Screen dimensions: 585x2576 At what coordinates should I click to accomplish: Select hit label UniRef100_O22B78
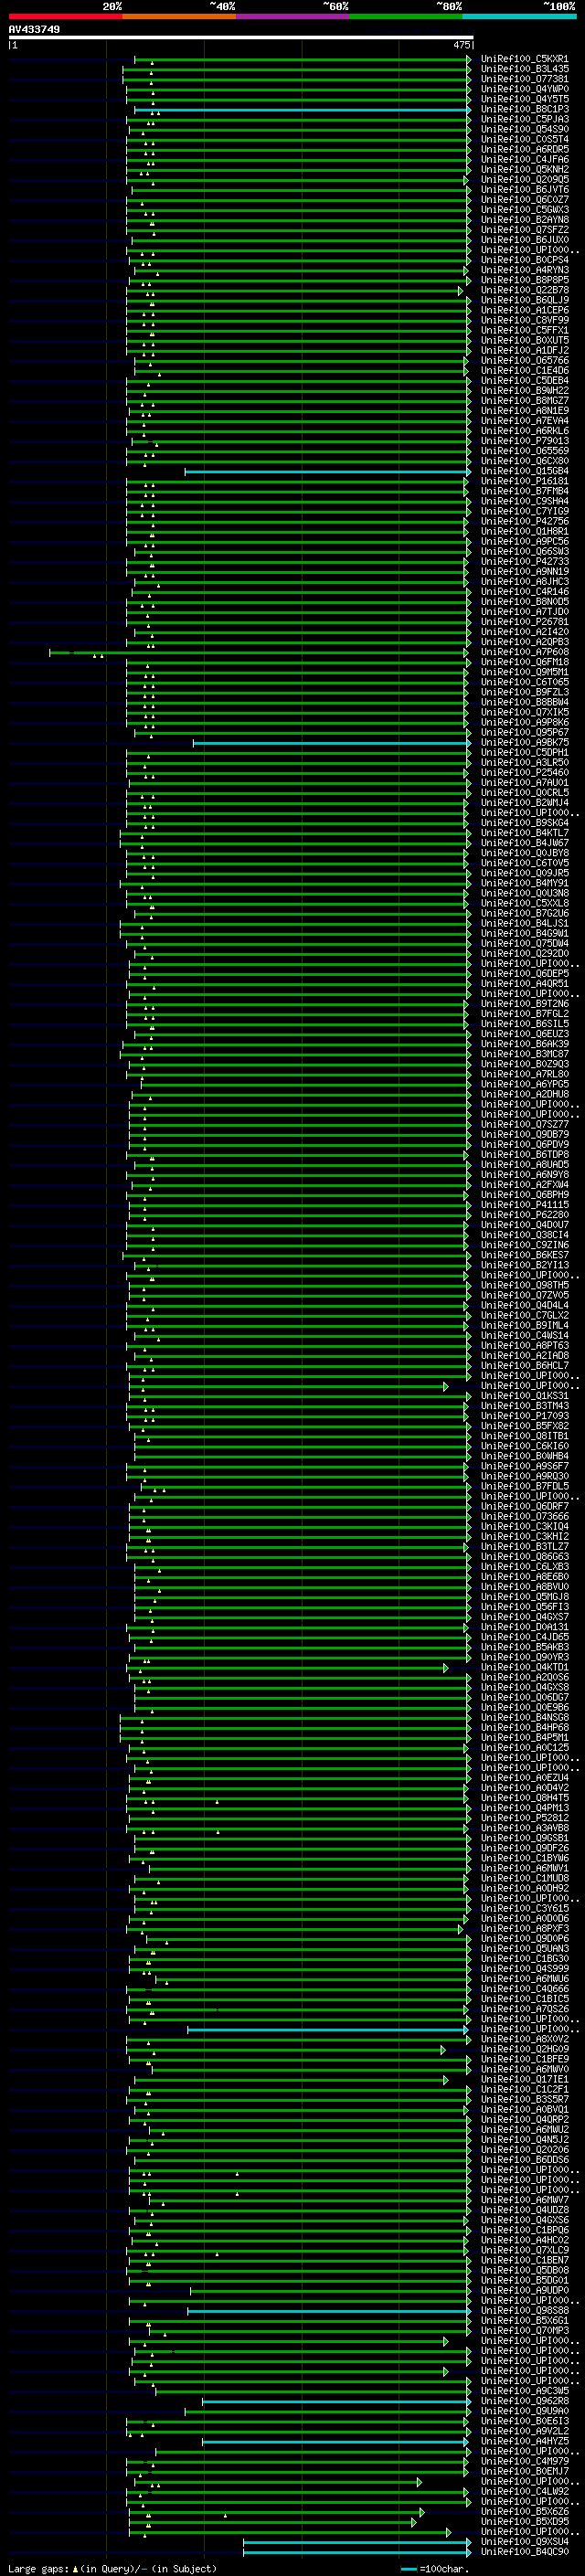click(524, 290)
